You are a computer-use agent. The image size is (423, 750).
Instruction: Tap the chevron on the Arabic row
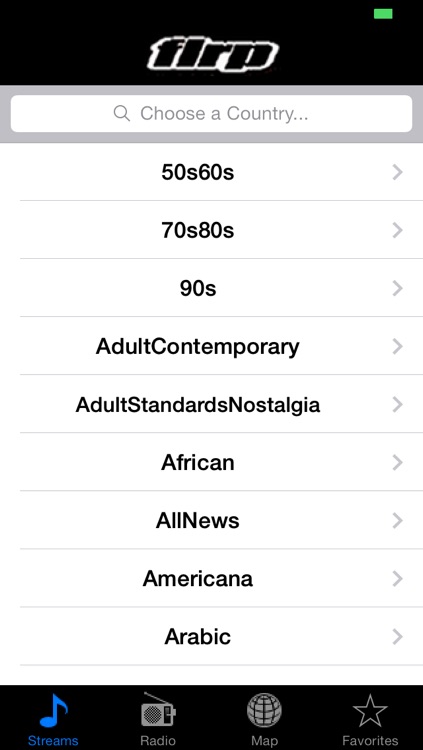tap(397, 637)
